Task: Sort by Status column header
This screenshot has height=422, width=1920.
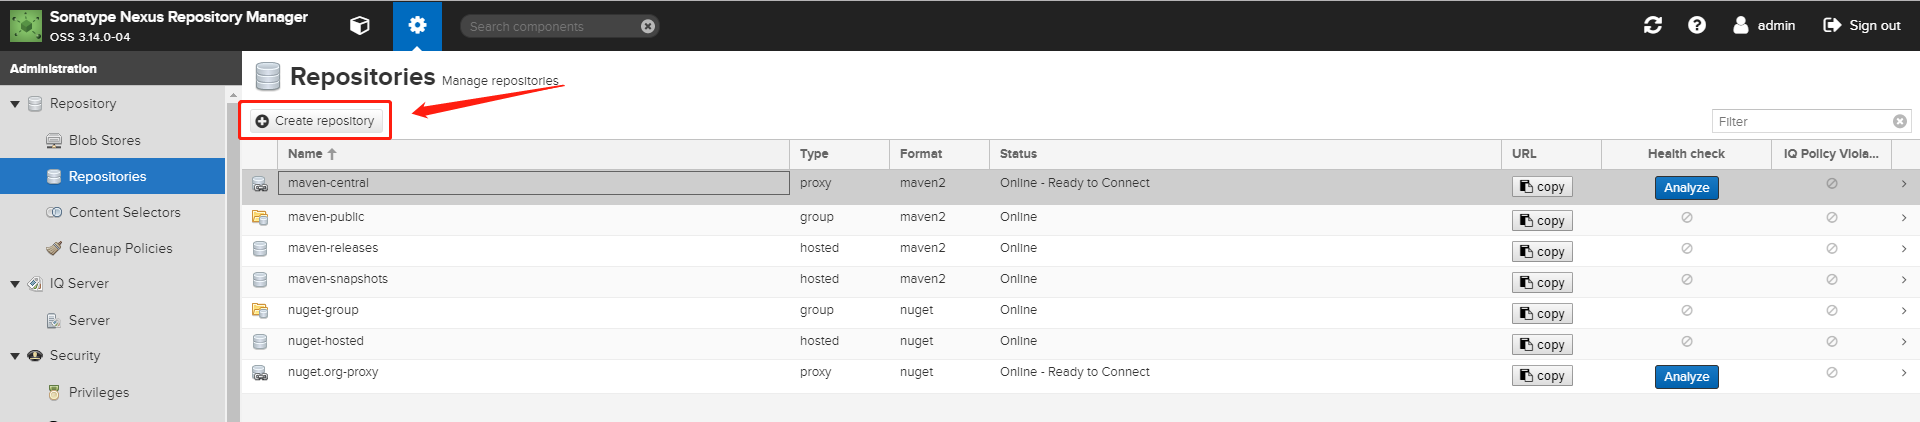Action: [x=1245, y=154]
